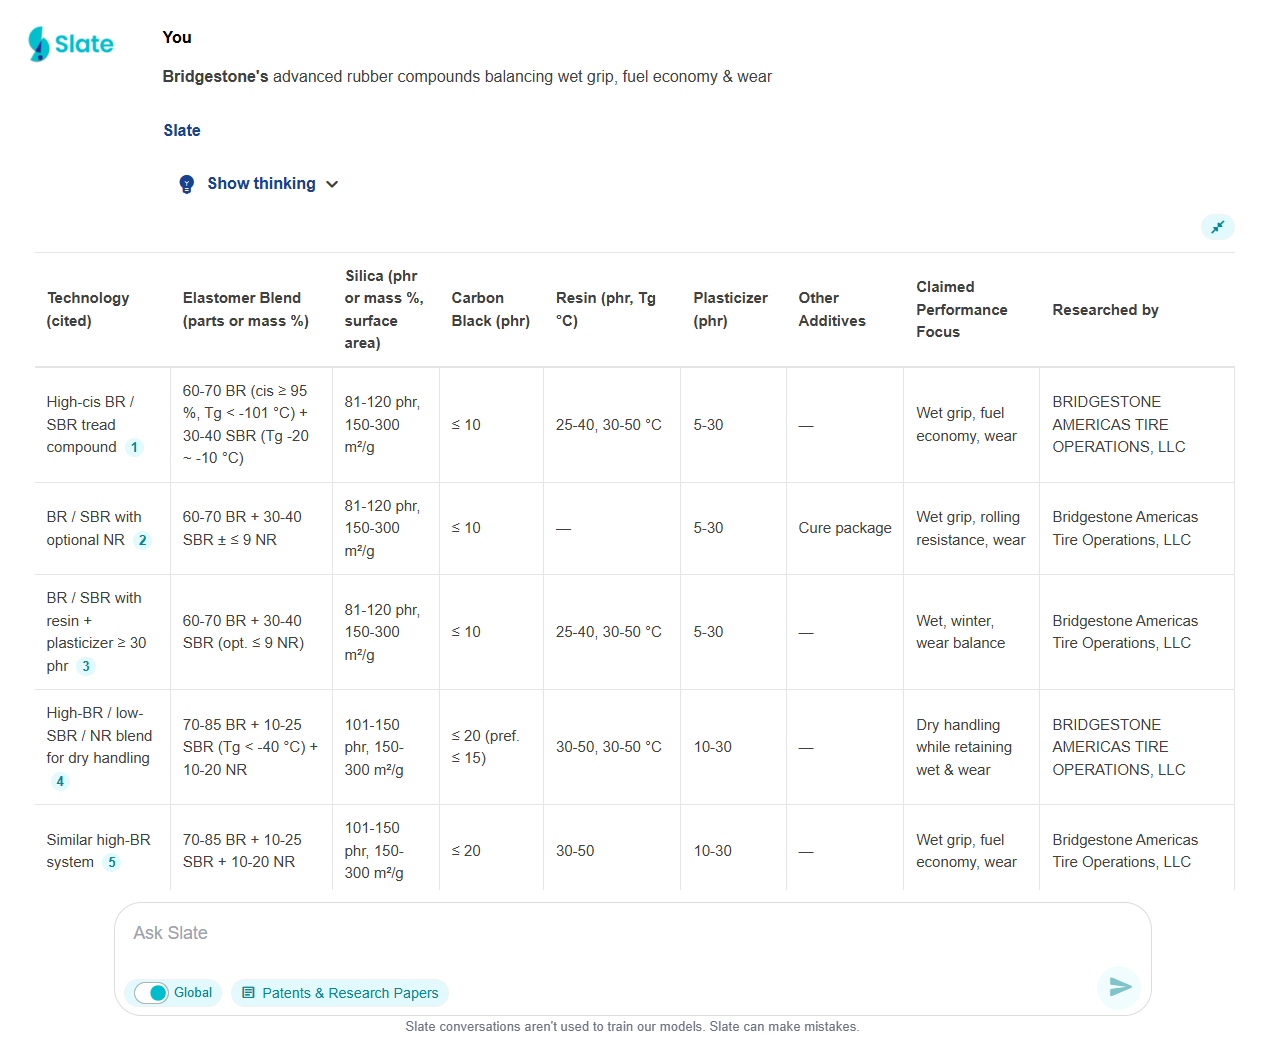
Task: Open the Patents & Research Papers source selector
Action: 340,993
